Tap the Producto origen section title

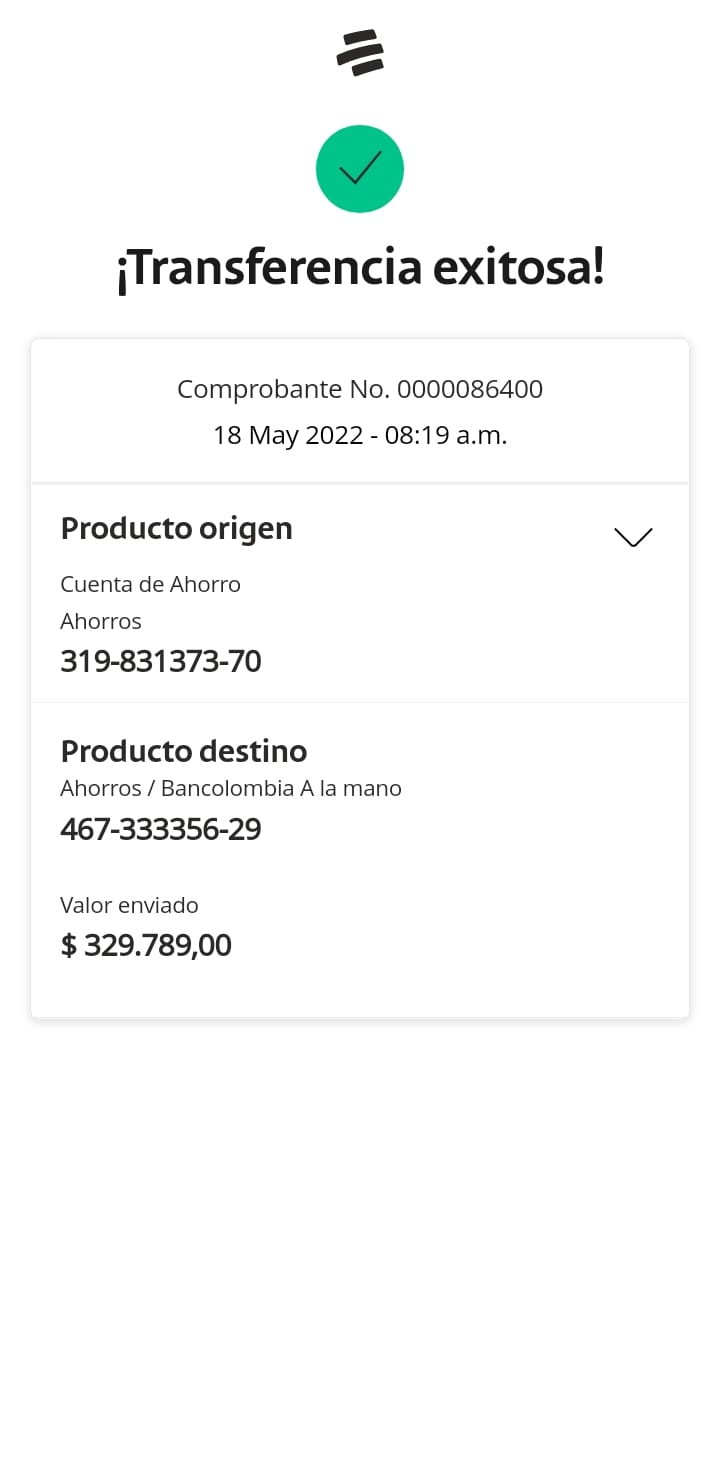click(x=176, y=528)
